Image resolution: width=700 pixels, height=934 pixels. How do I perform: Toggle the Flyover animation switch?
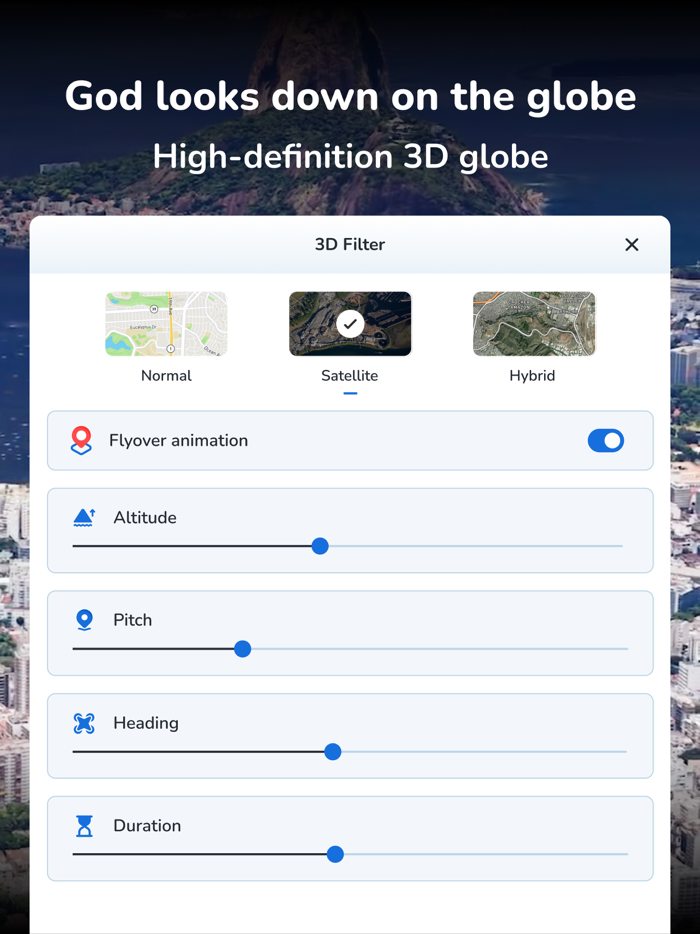click(605, 441)
